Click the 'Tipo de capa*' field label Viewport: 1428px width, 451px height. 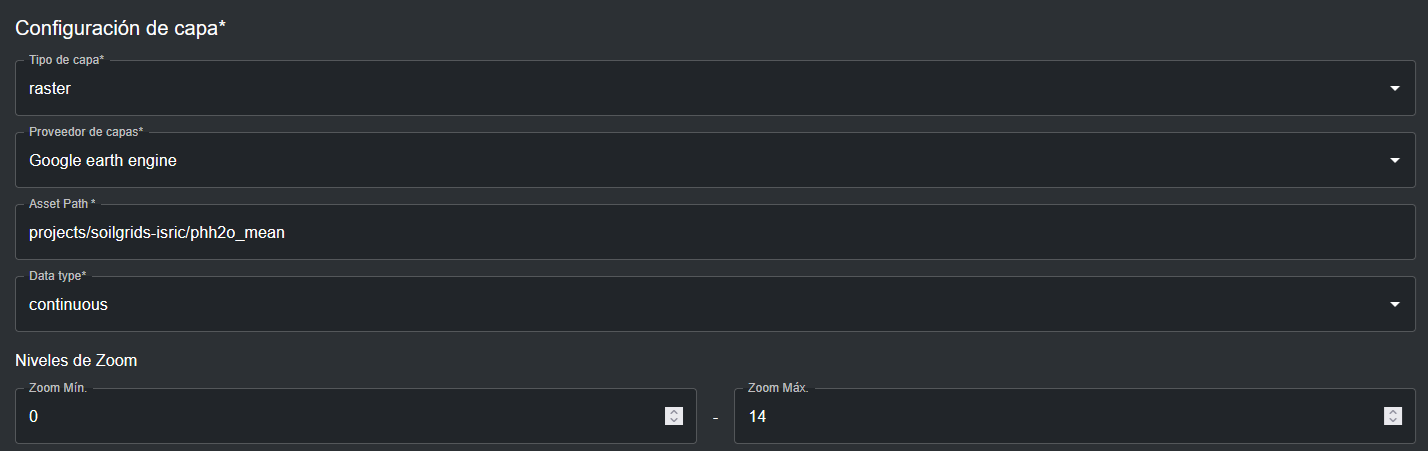pos(67,60)
